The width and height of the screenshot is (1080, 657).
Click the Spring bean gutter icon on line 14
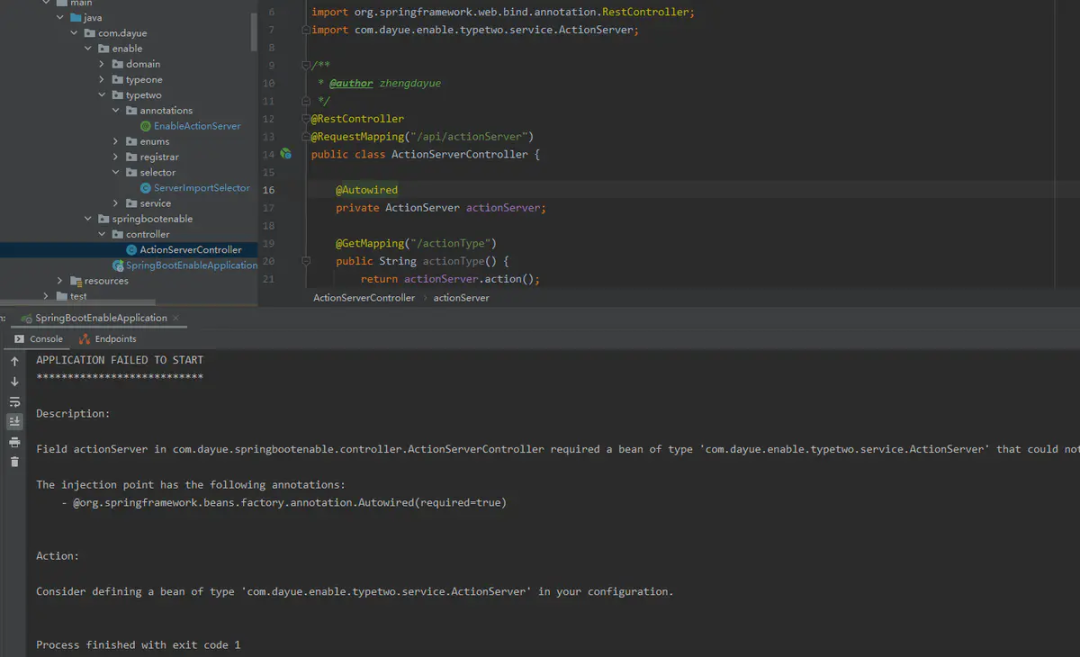tap(286, 154)
